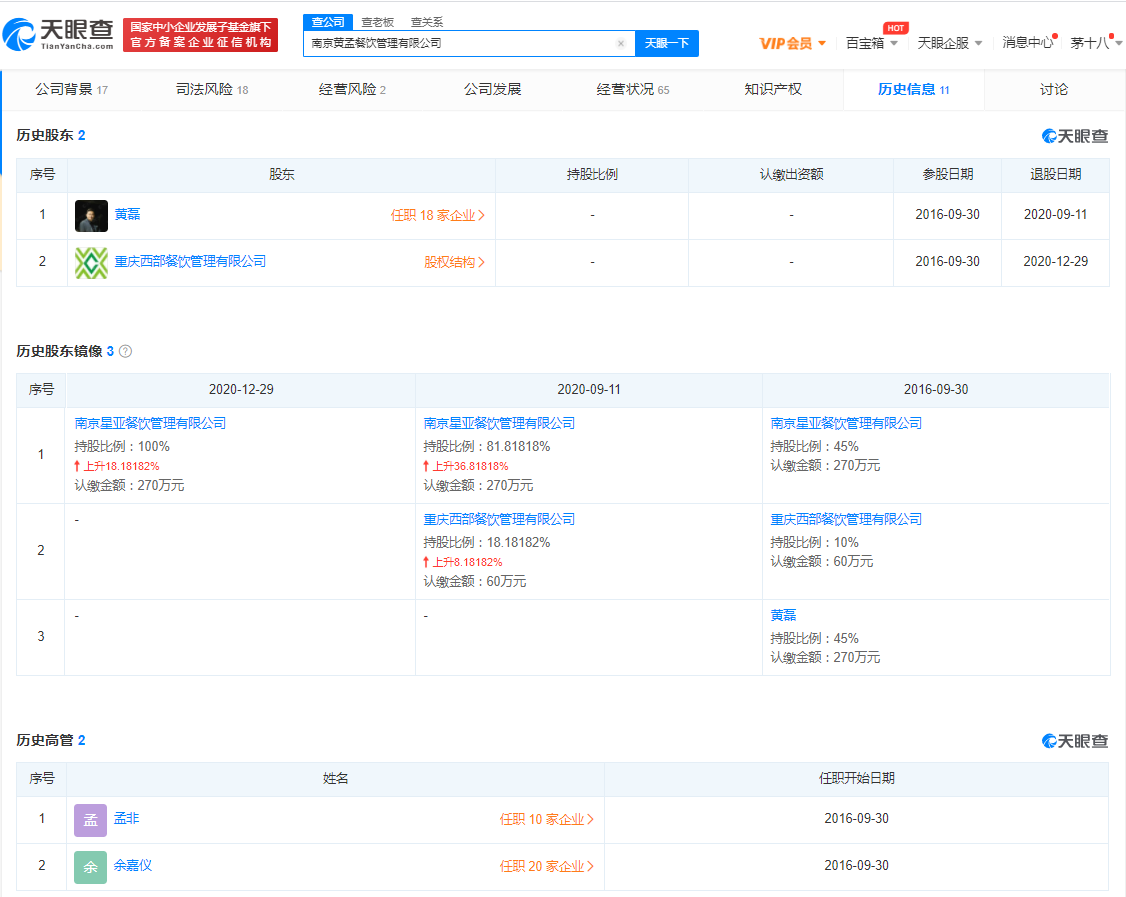Open the help icon next to 历史股东镜像
Viewport: 1126px width, 897px height.
coord(126,351)
